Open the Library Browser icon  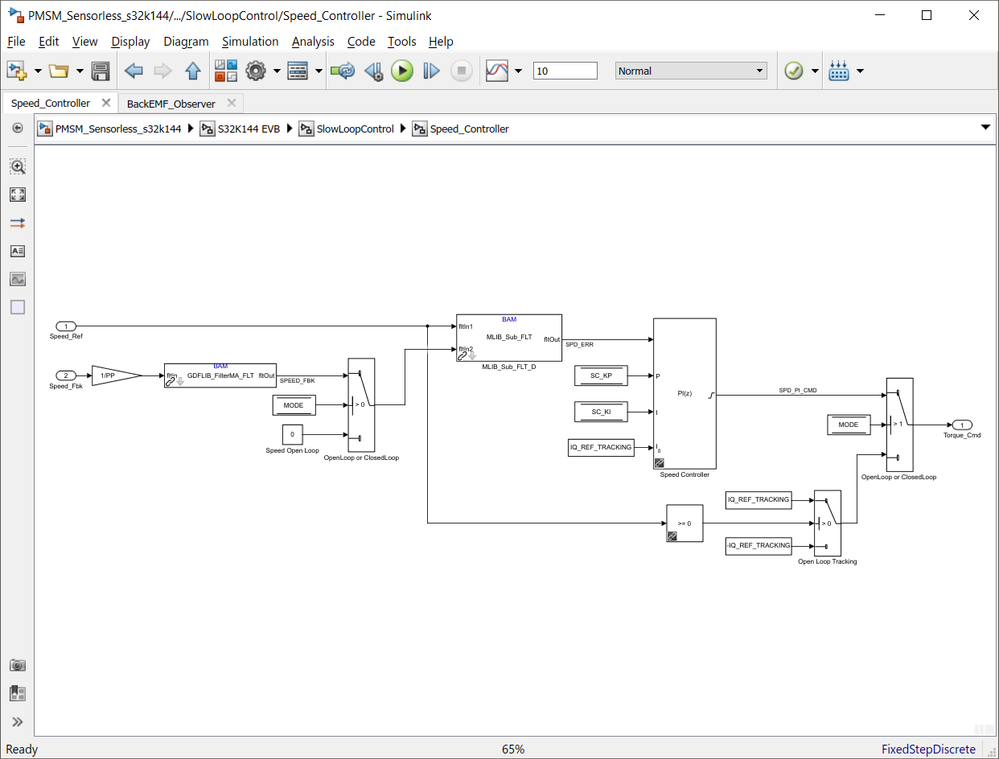tap(226, 71)
